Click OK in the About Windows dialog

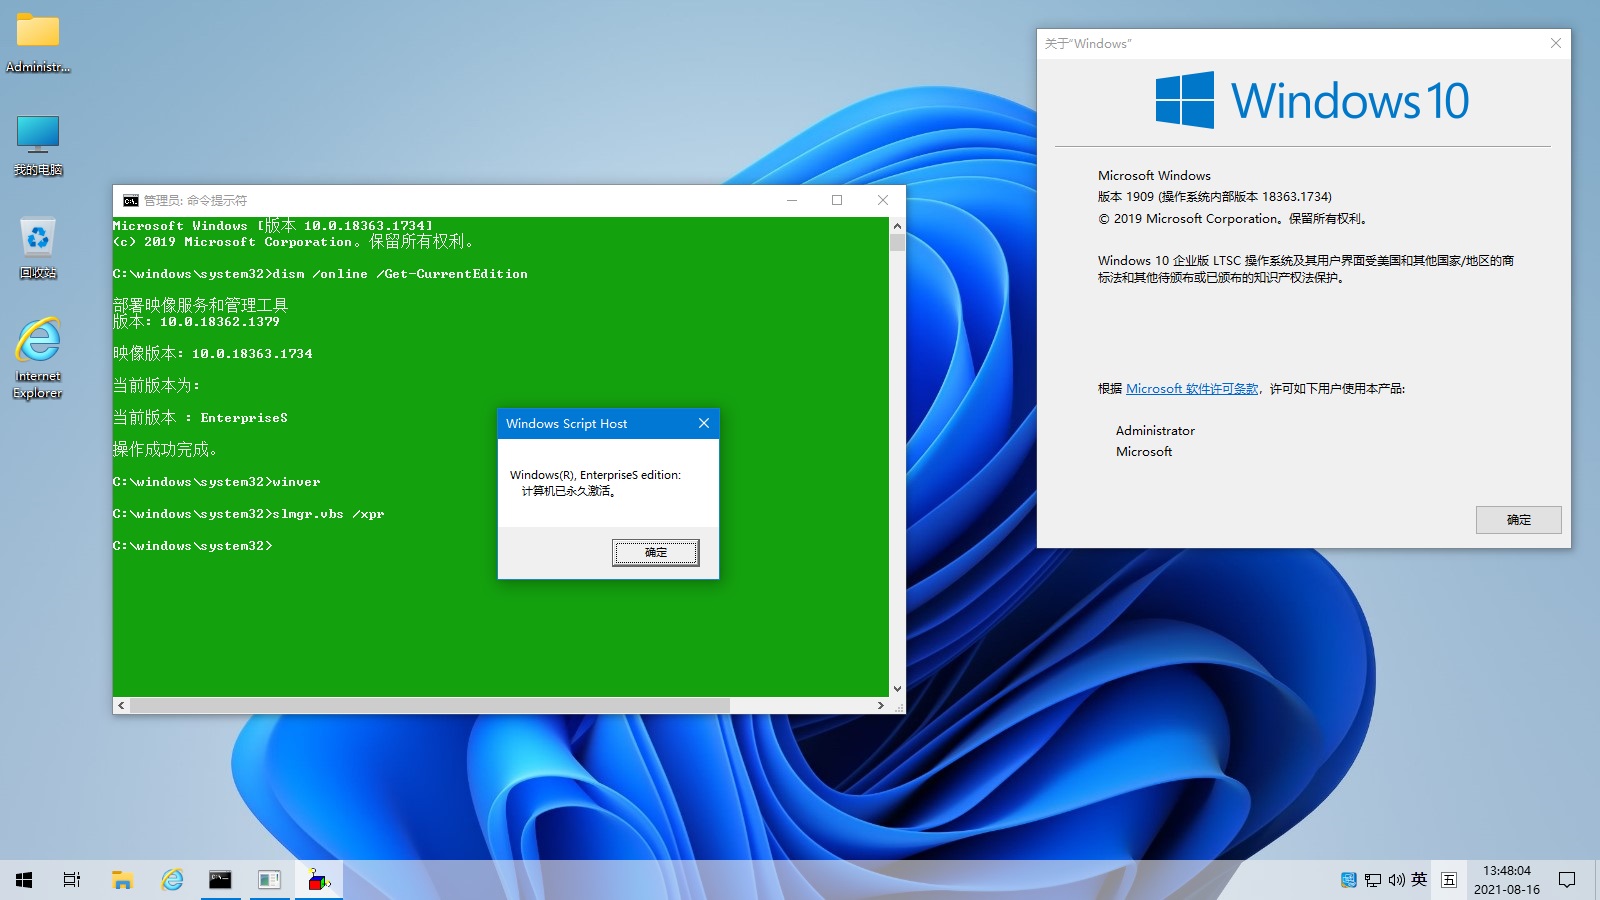pos(1518,520)
